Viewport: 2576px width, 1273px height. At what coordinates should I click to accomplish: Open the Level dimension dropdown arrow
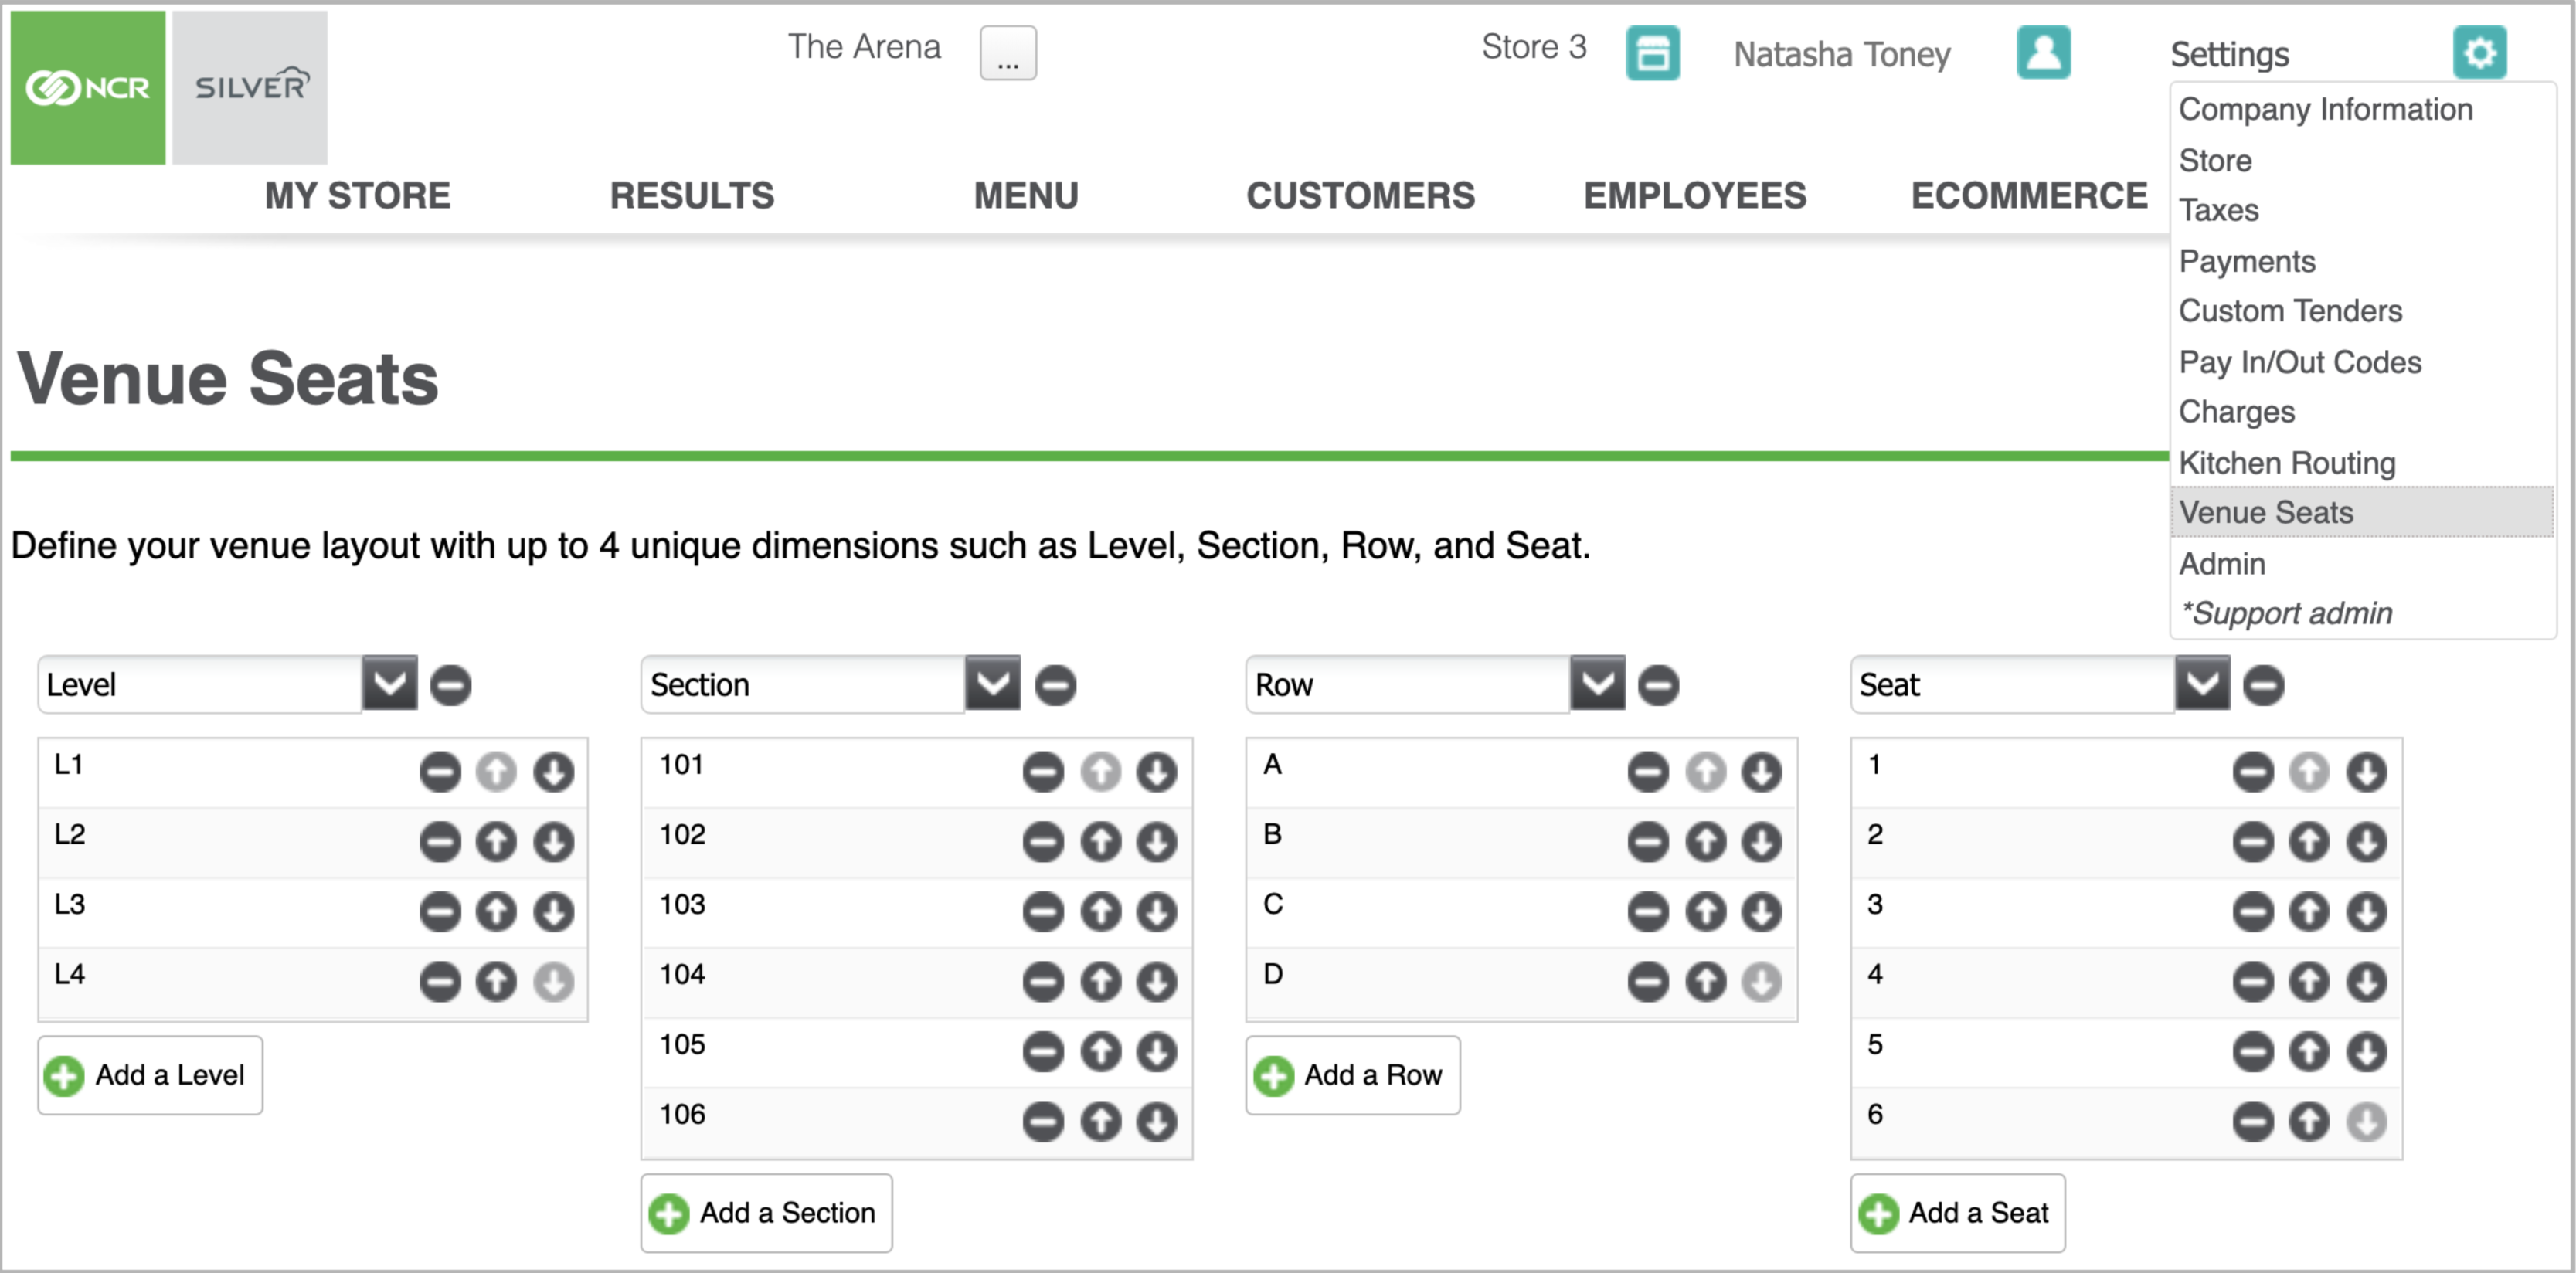pos(390,684)
